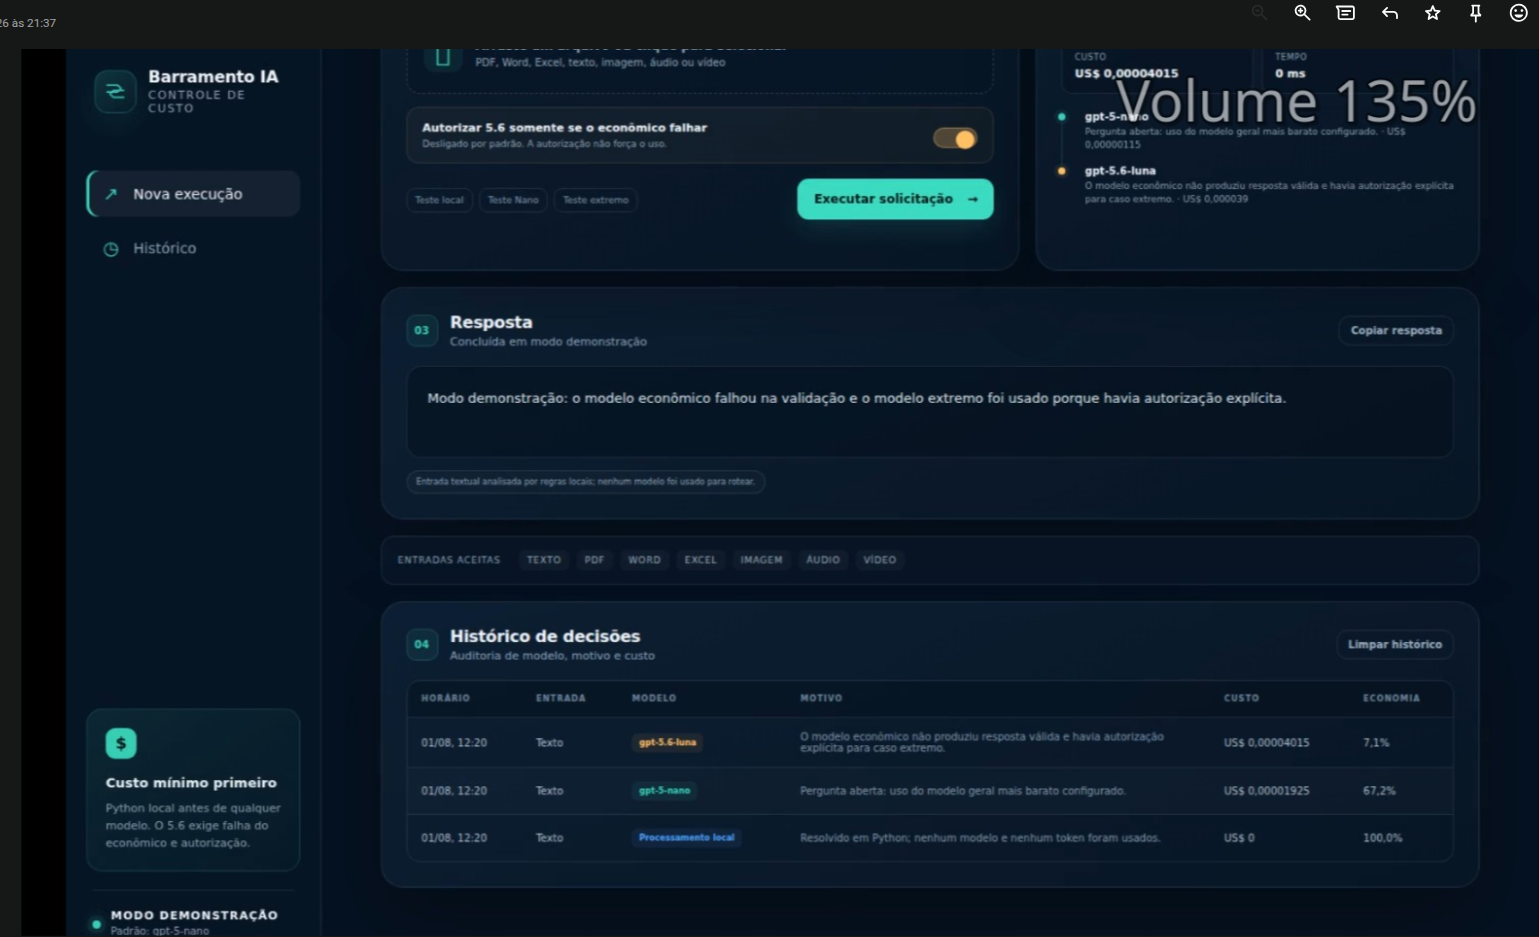The height and width of the screenshot is (937, 1539).
Task: Click the response text box with "Modo demonstração"
Action: pyautogui.click(x=930, y=411)
